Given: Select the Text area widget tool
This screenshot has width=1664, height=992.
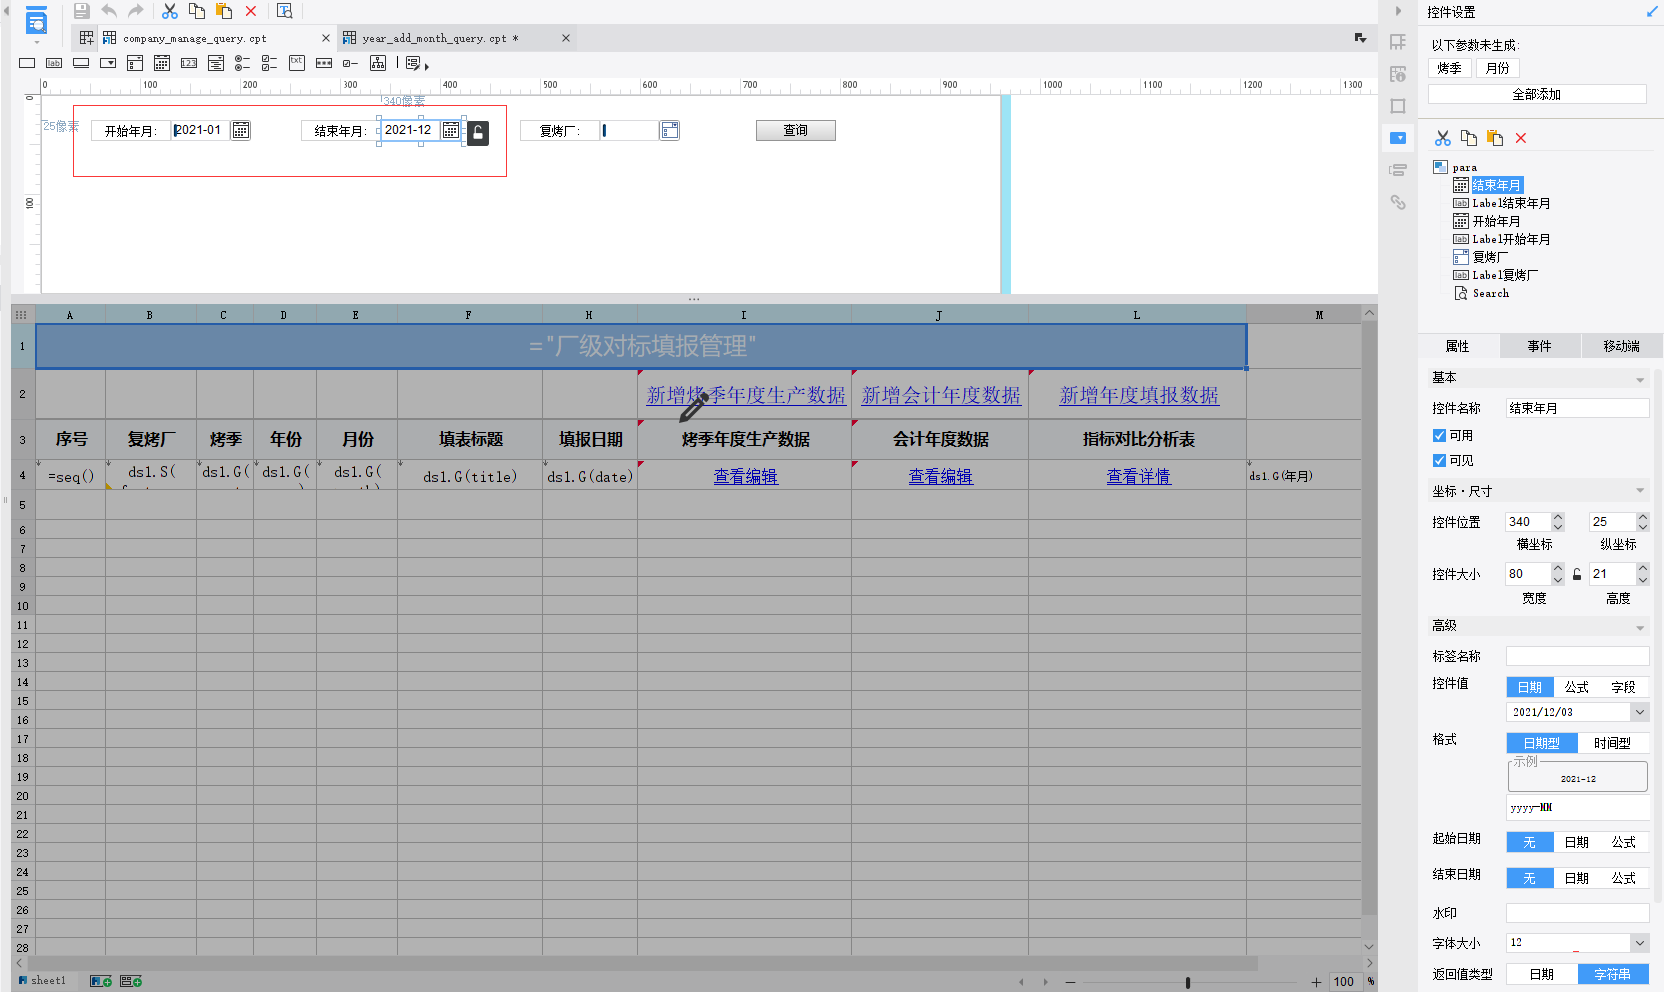Looking at the screenshot, I should click(297, 63).
